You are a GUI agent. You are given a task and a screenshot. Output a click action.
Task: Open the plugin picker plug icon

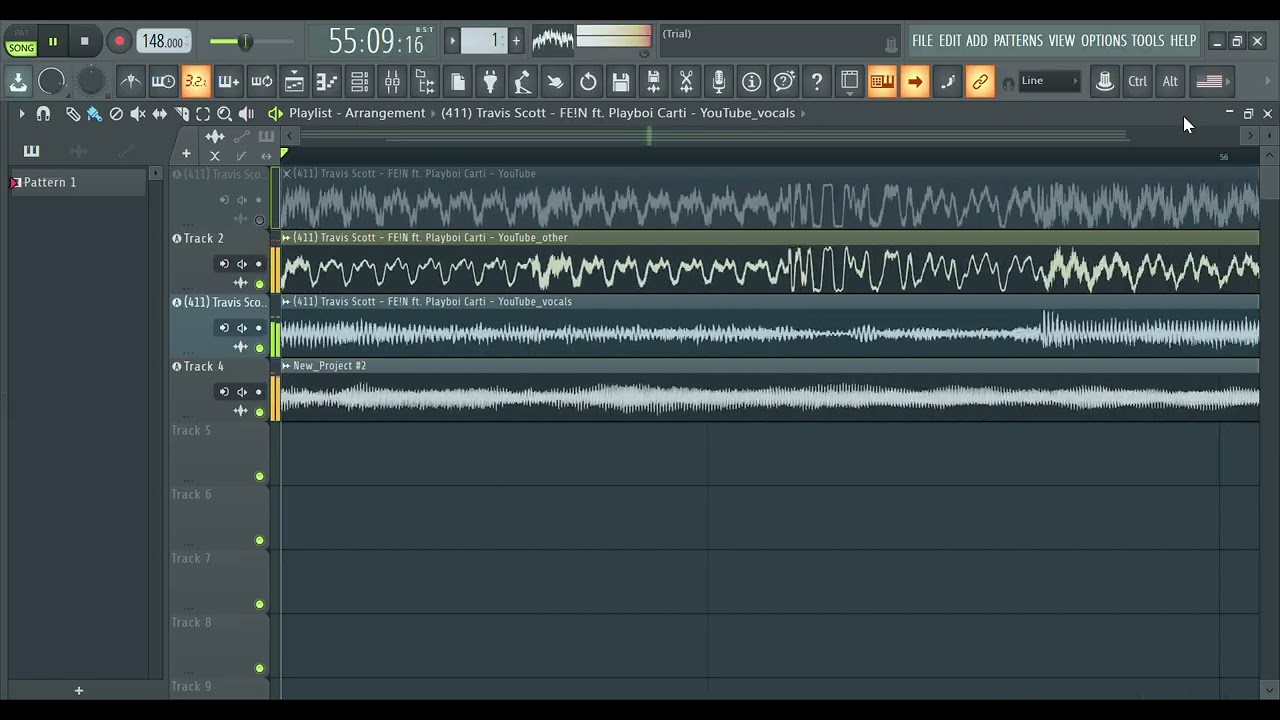(x=490, y=81)
